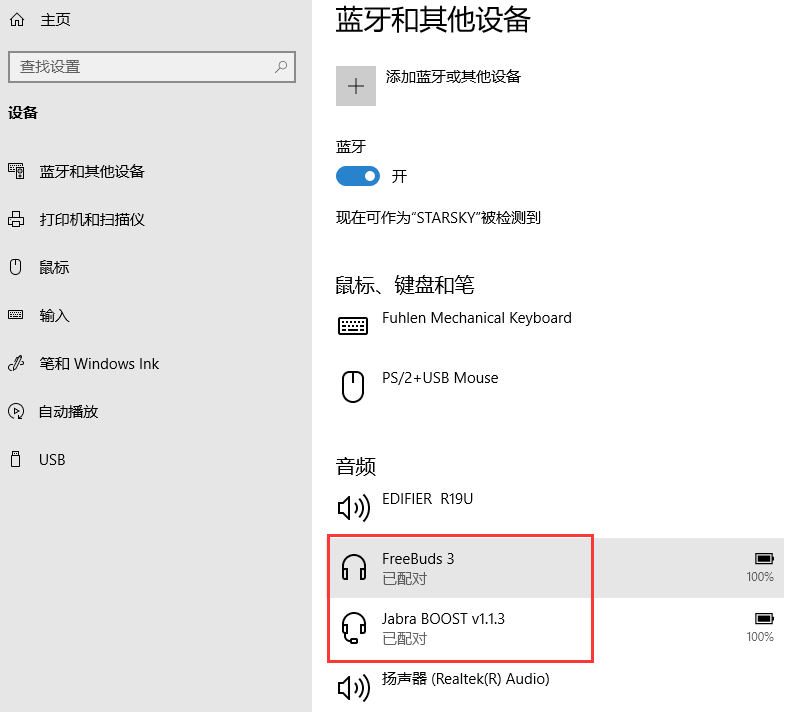Select 蓝牙和其他设备 sidebar item

coord(92,171)
